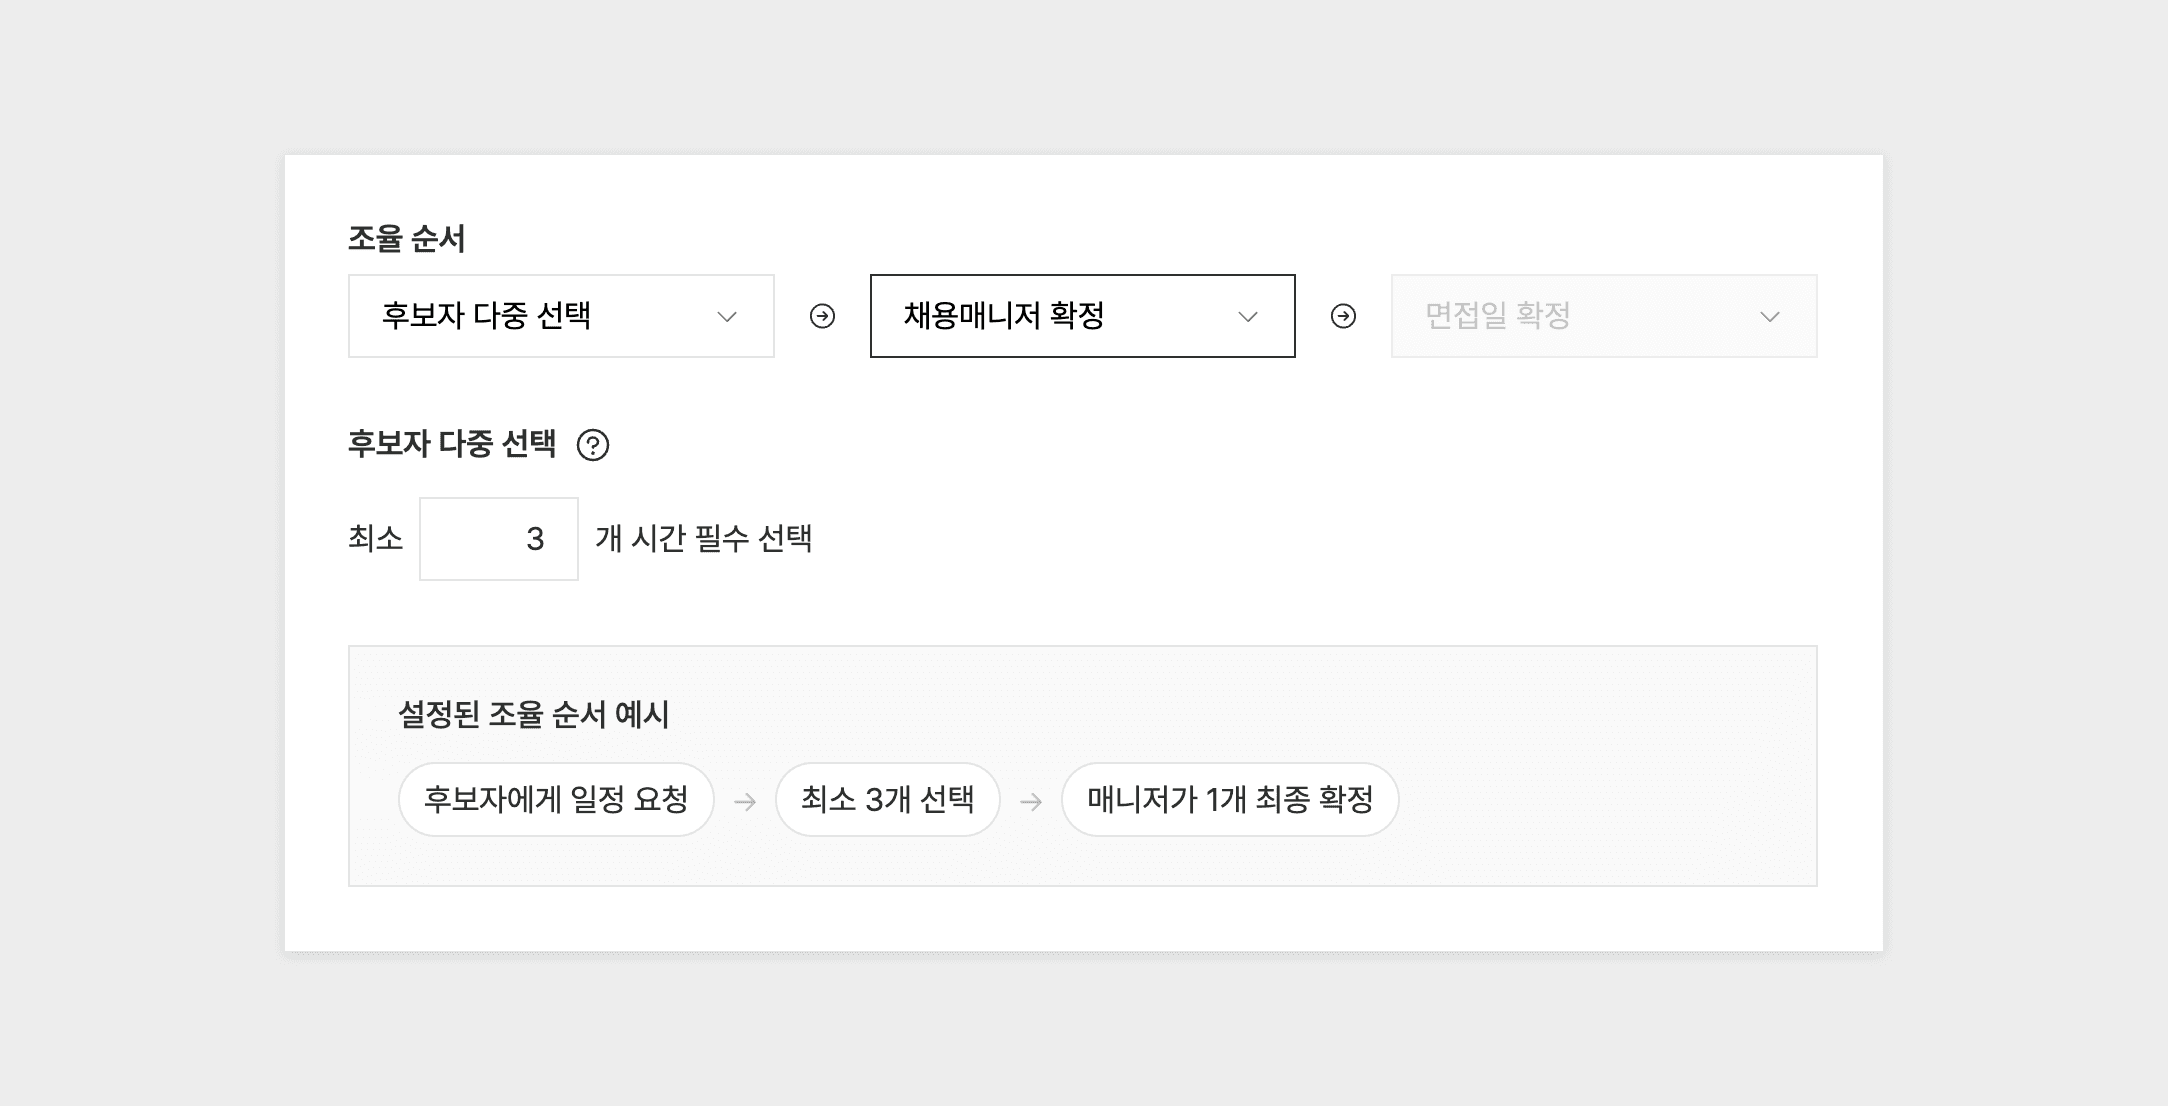
Task: Click the 후보자 다중 선택 section heading
Action: click(451, 443)
